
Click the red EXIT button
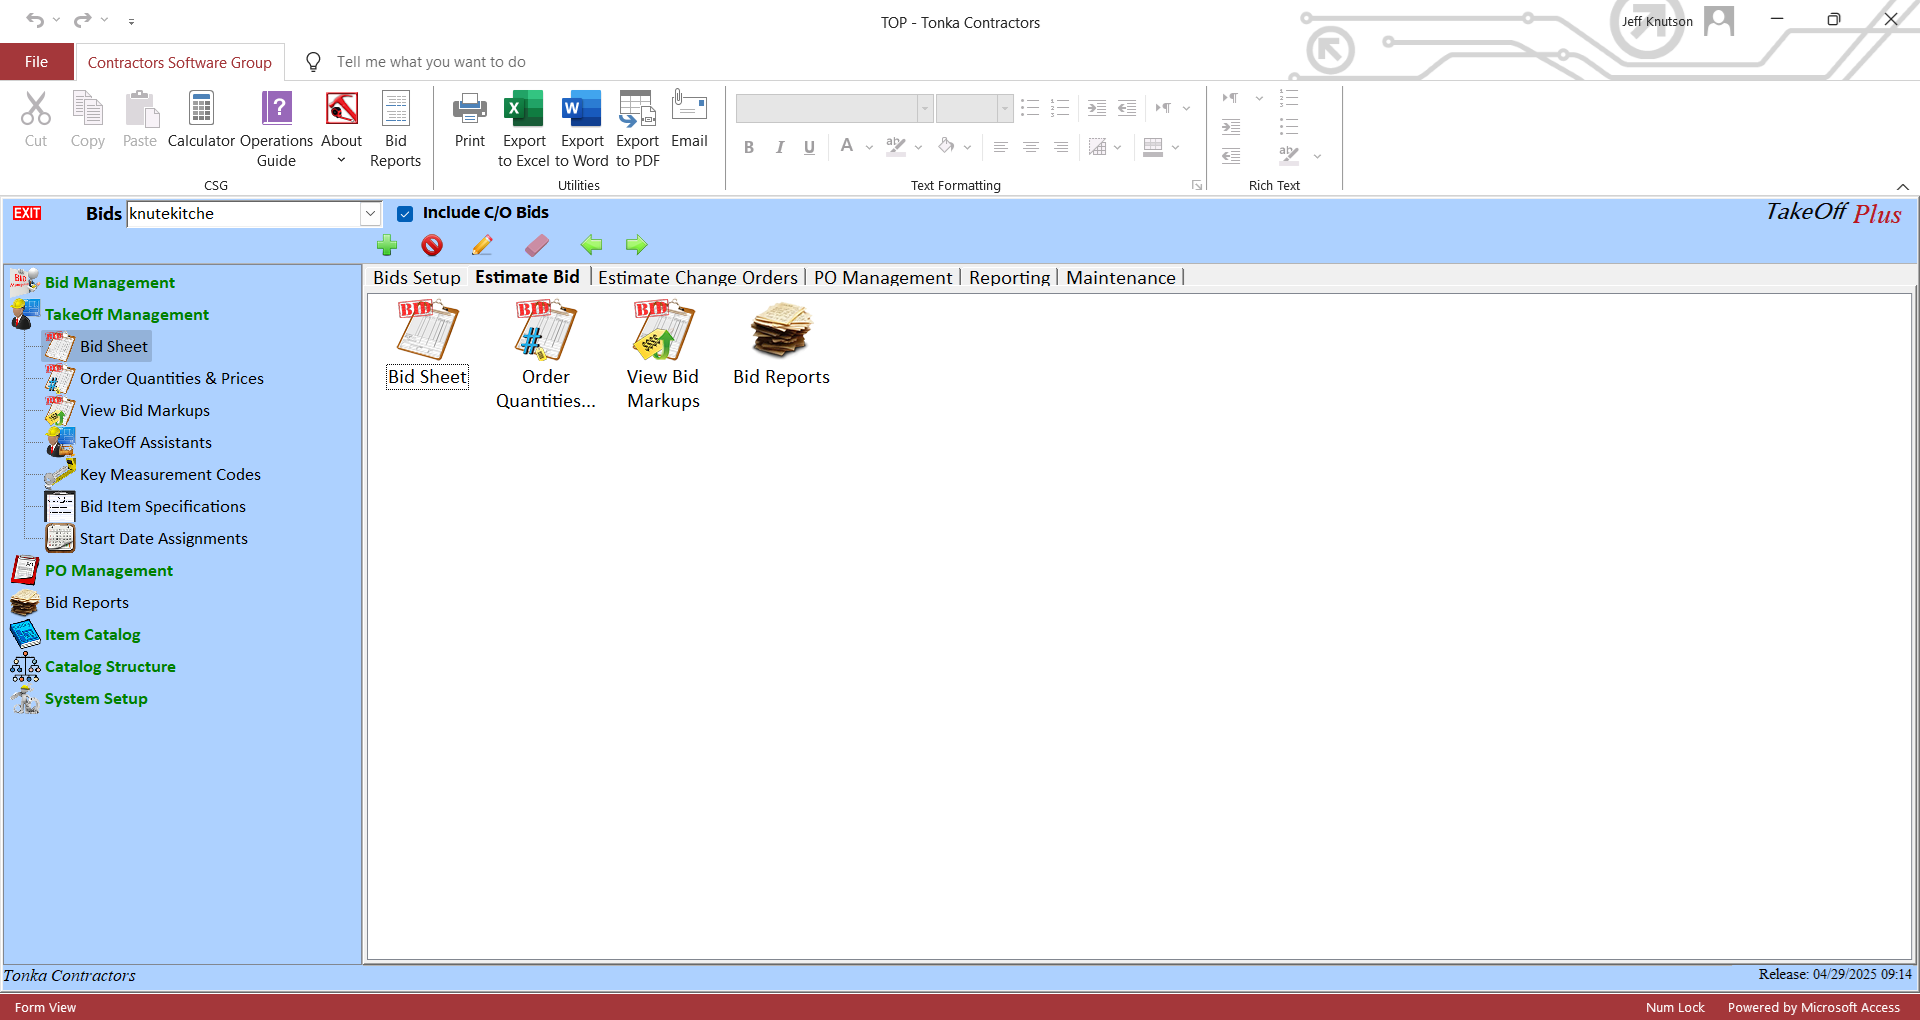(x=27, y=213)
